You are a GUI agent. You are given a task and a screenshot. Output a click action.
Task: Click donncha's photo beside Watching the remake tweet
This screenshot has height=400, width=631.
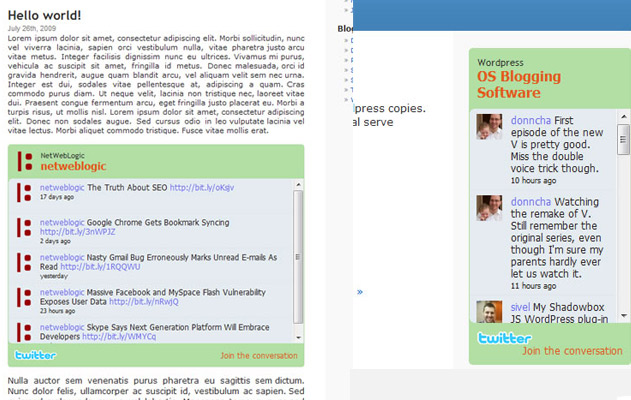tap(489, 208)
